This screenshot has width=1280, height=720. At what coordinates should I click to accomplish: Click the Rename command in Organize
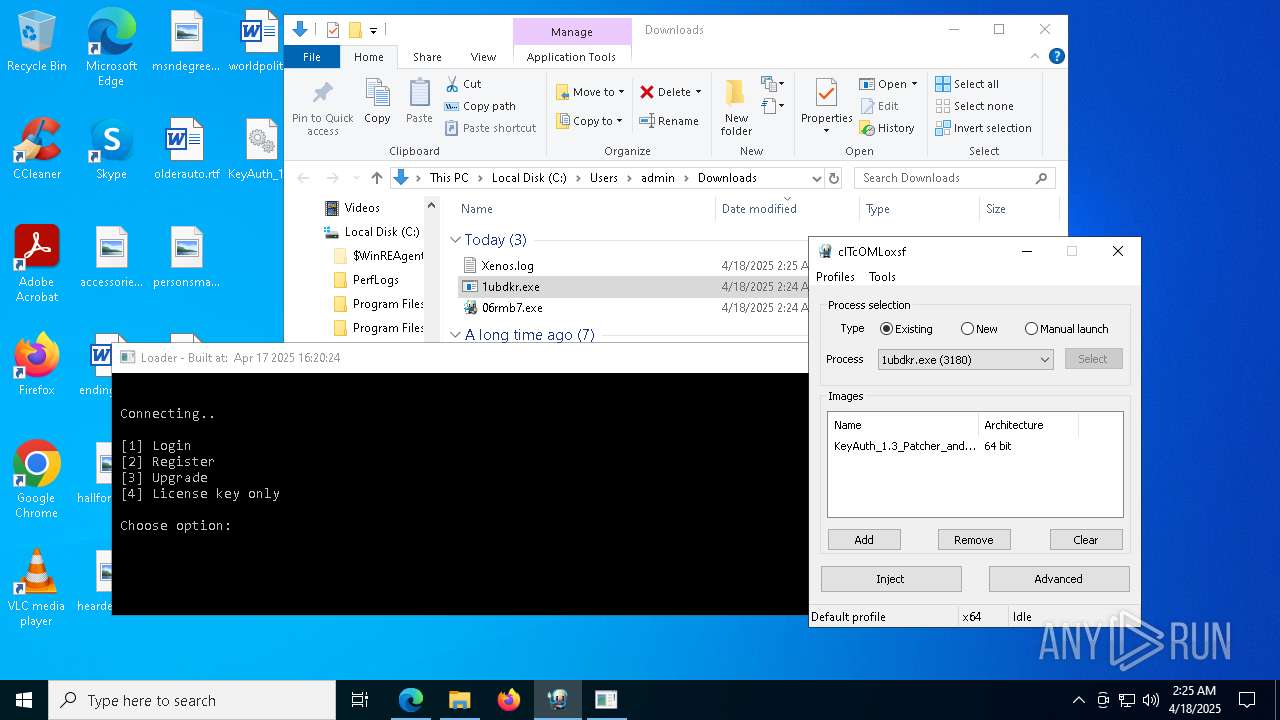(x=669, y=121)
